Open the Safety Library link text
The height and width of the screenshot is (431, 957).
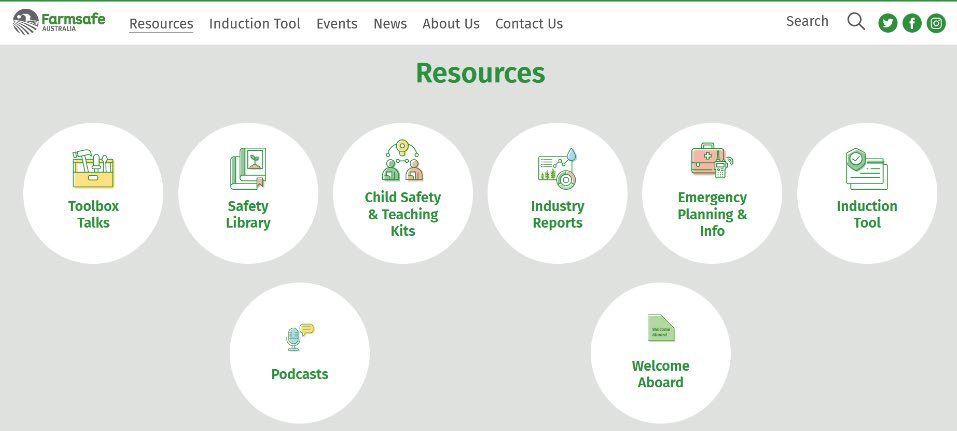(248, 214)
